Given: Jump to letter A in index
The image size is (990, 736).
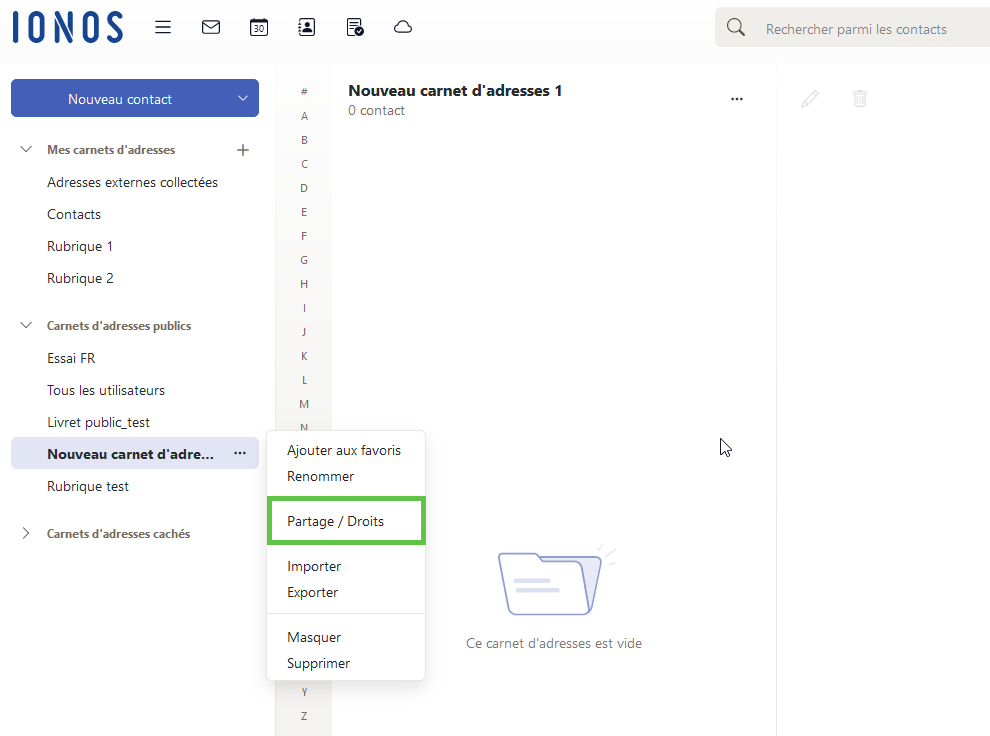Looking at the screenshot, I should tap(304, 116).
